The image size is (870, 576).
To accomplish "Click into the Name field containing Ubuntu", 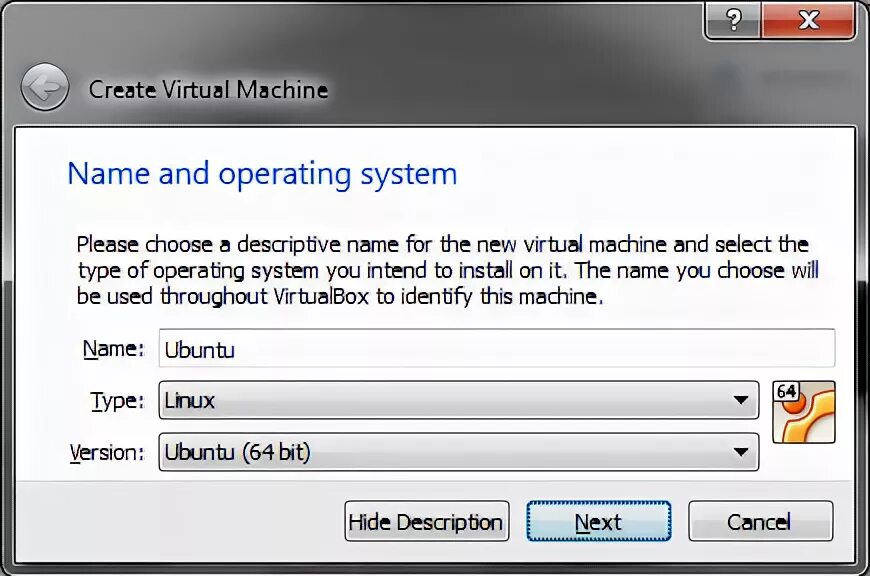I will point(497,348).
